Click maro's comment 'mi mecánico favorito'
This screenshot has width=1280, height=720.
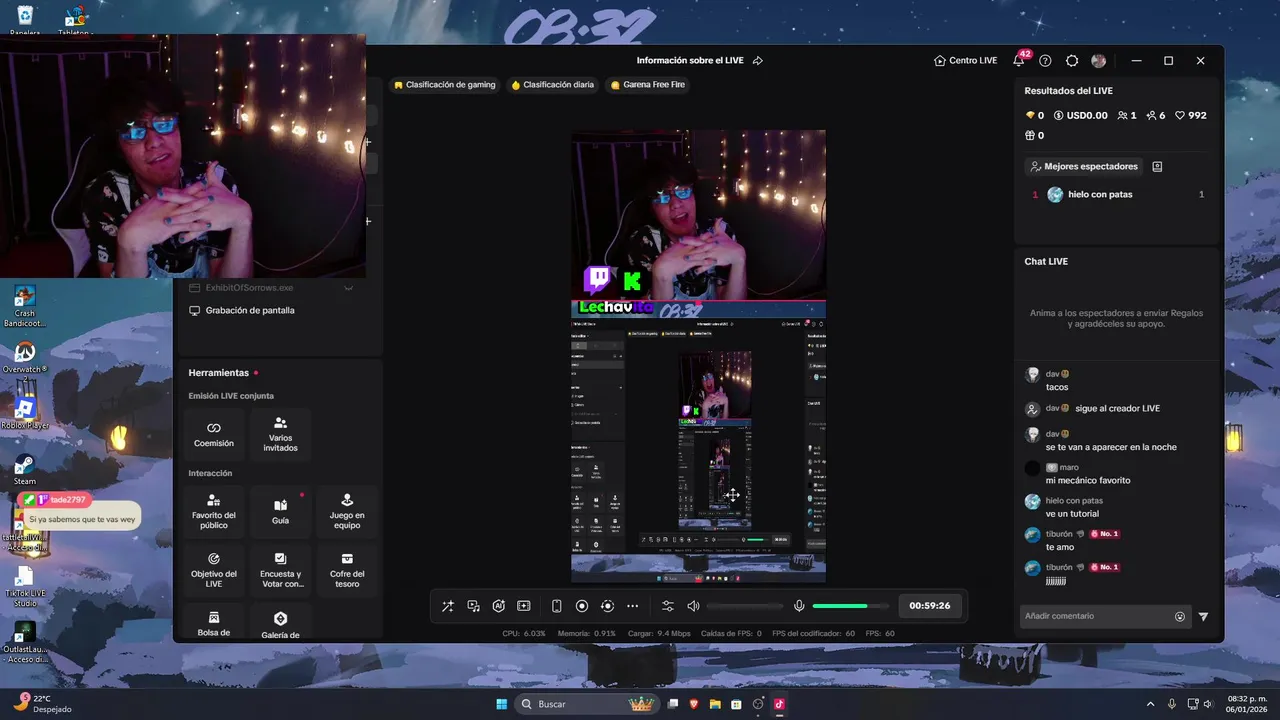pyautogui.click(x=1088, y=480)
